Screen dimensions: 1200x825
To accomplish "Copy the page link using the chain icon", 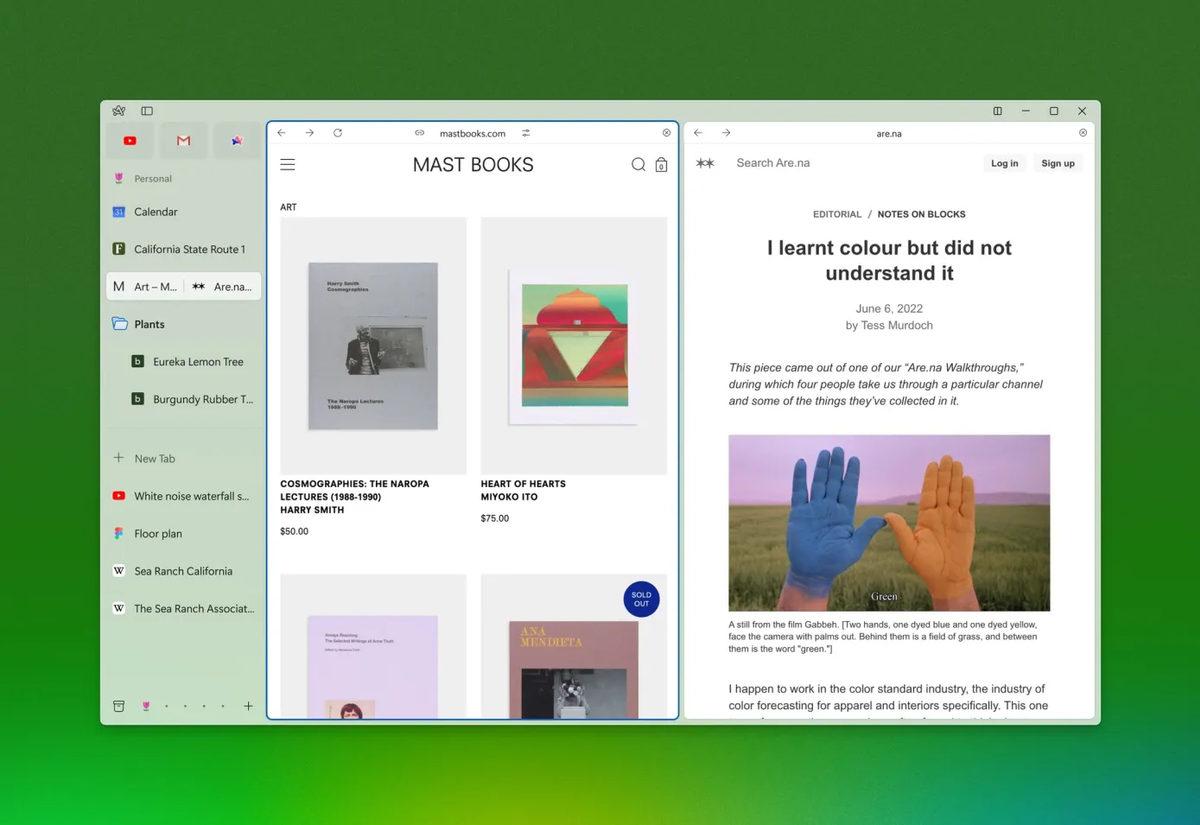I will point(419,132).
